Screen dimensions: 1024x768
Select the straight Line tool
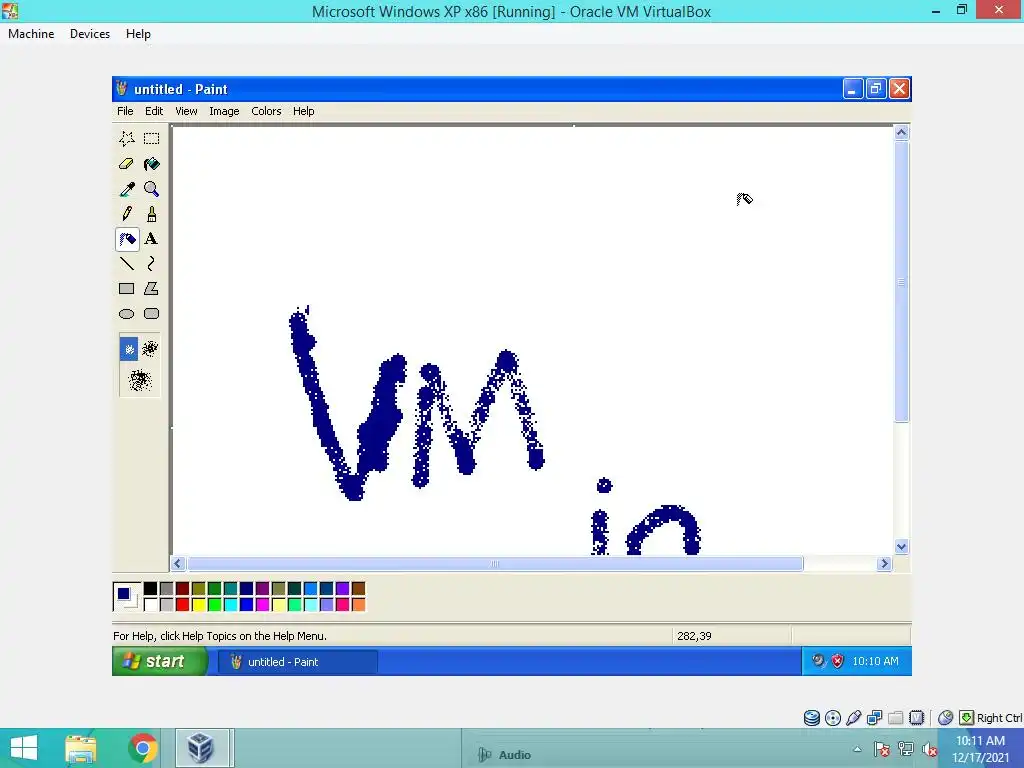[127, 264]
